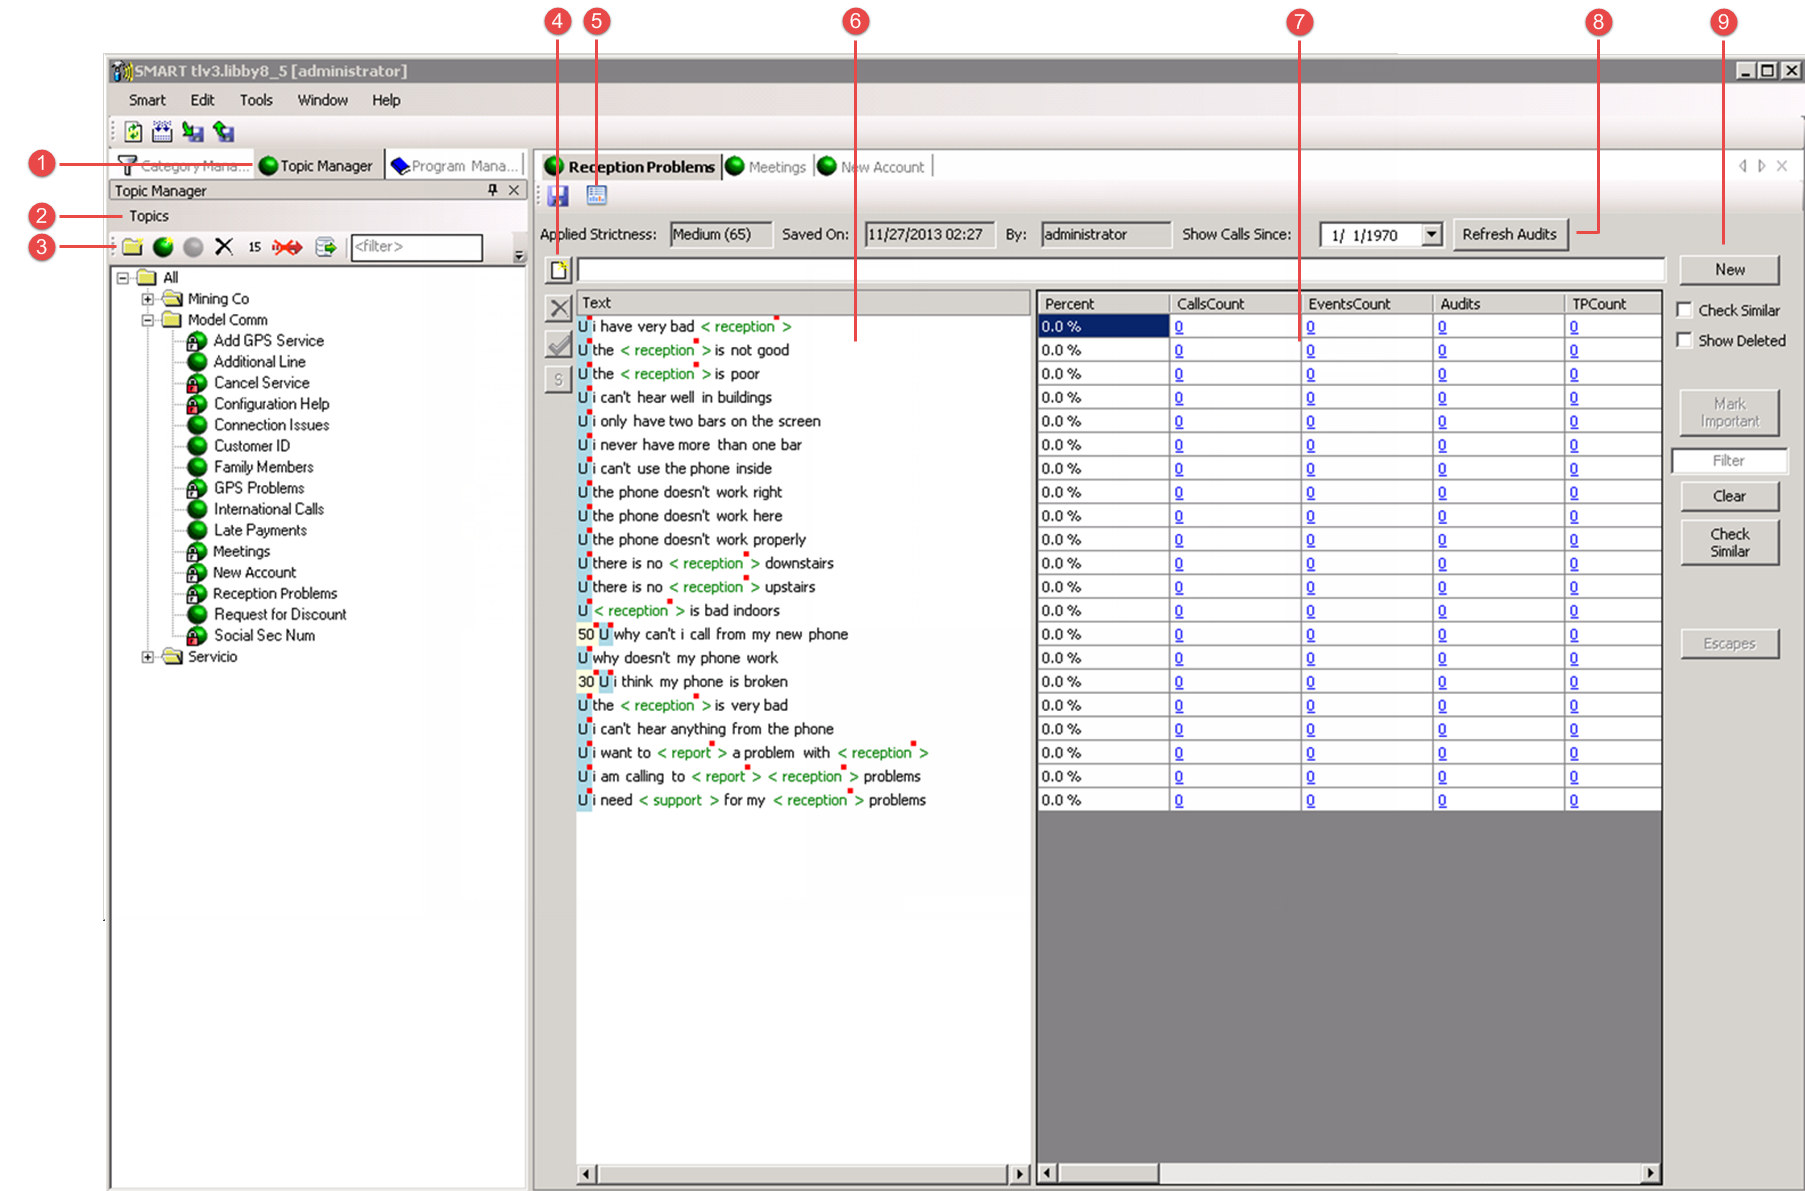This screenshot has height=1191, width=1805.
Task: Enable the Check Similar checkbox
Action: [x=1685, y=310]
